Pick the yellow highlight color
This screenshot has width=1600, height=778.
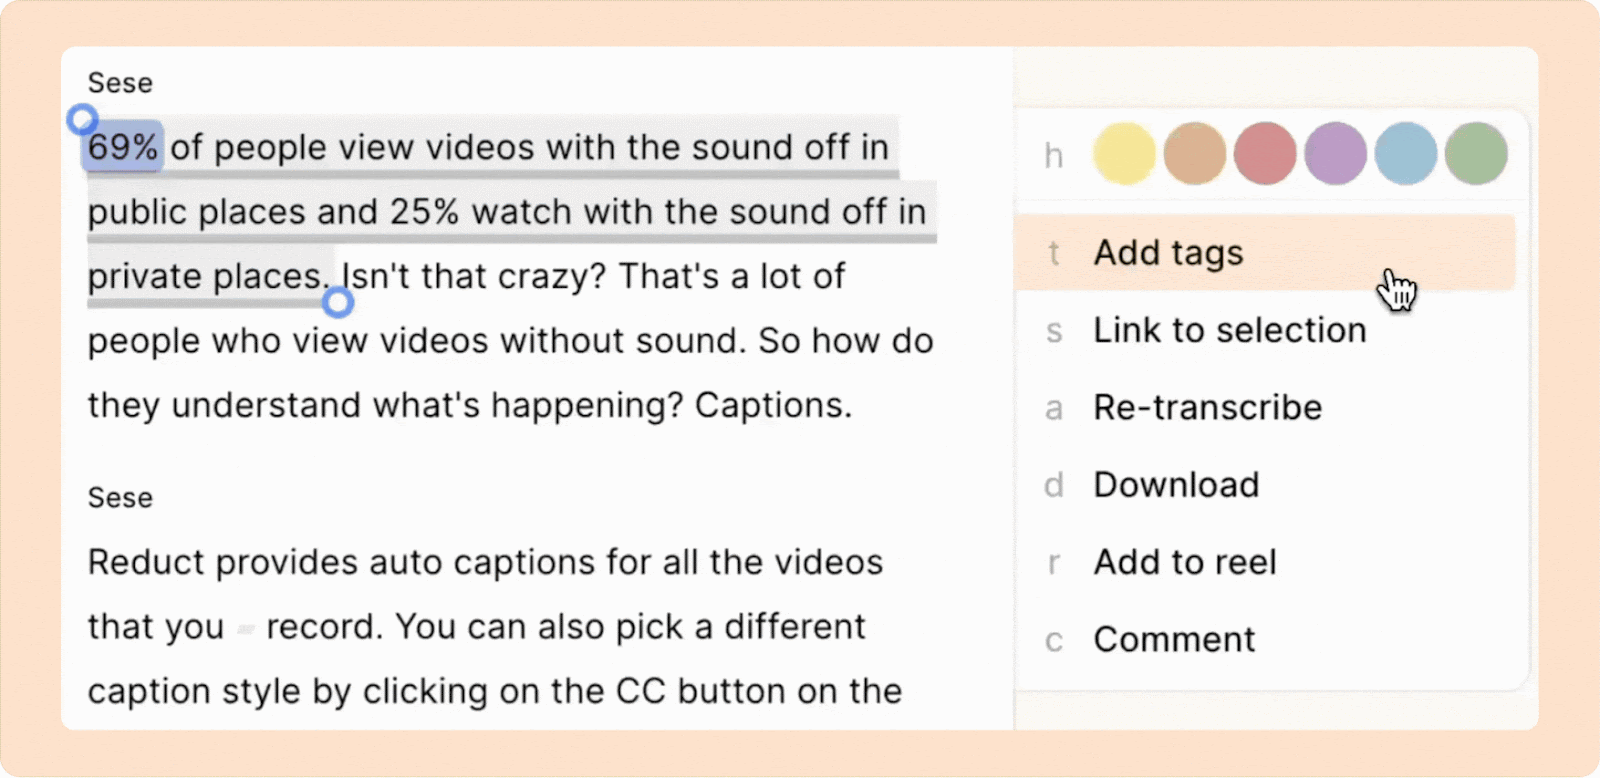[x=1125, y=154]
